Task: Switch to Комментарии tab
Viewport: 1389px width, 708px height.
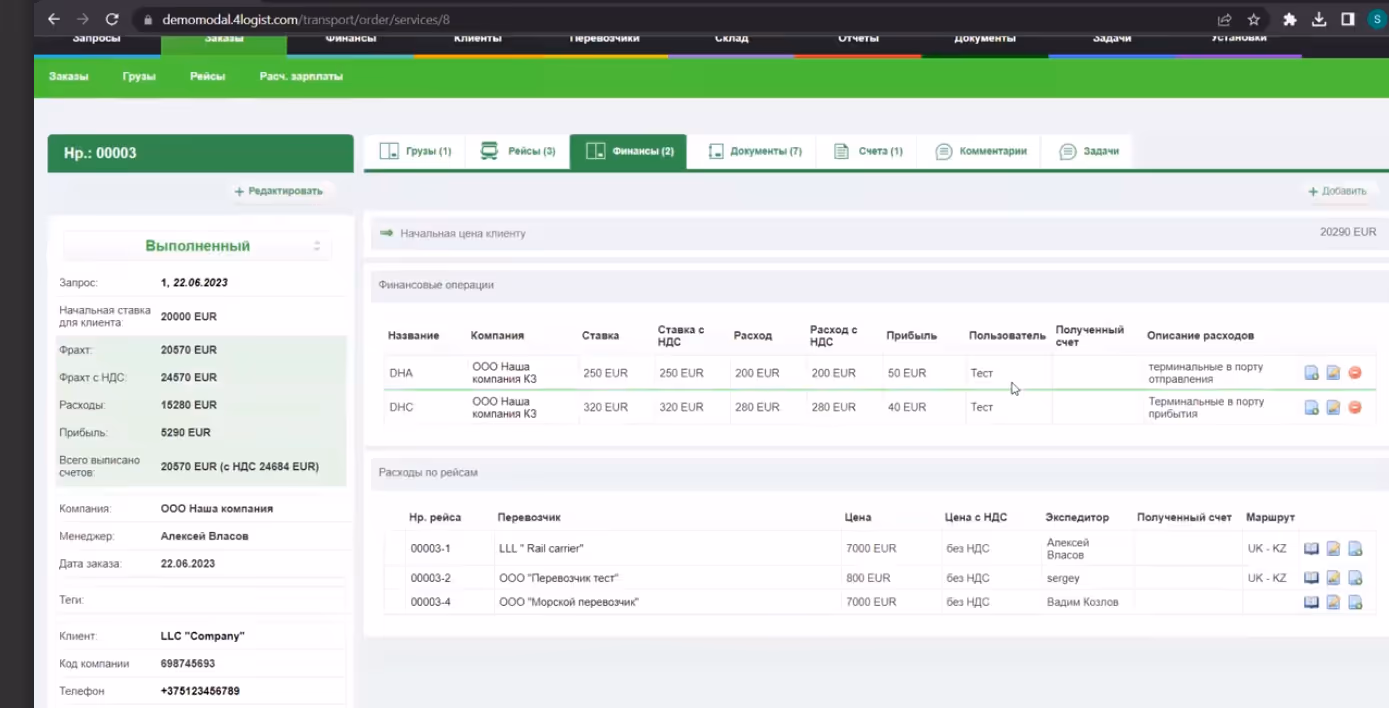Action: [x=980, y=151]
